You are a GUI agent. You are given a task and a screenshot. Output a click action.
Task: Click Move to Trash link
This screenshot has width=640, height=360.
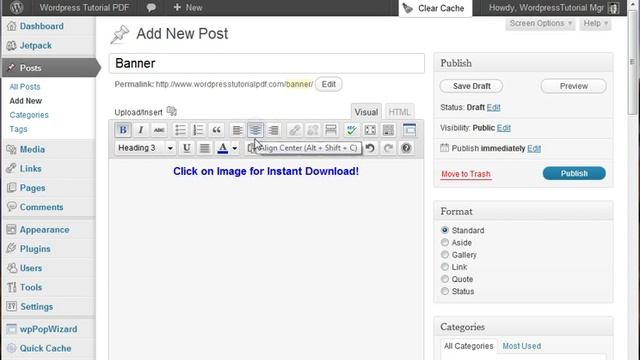coord(466,174)
